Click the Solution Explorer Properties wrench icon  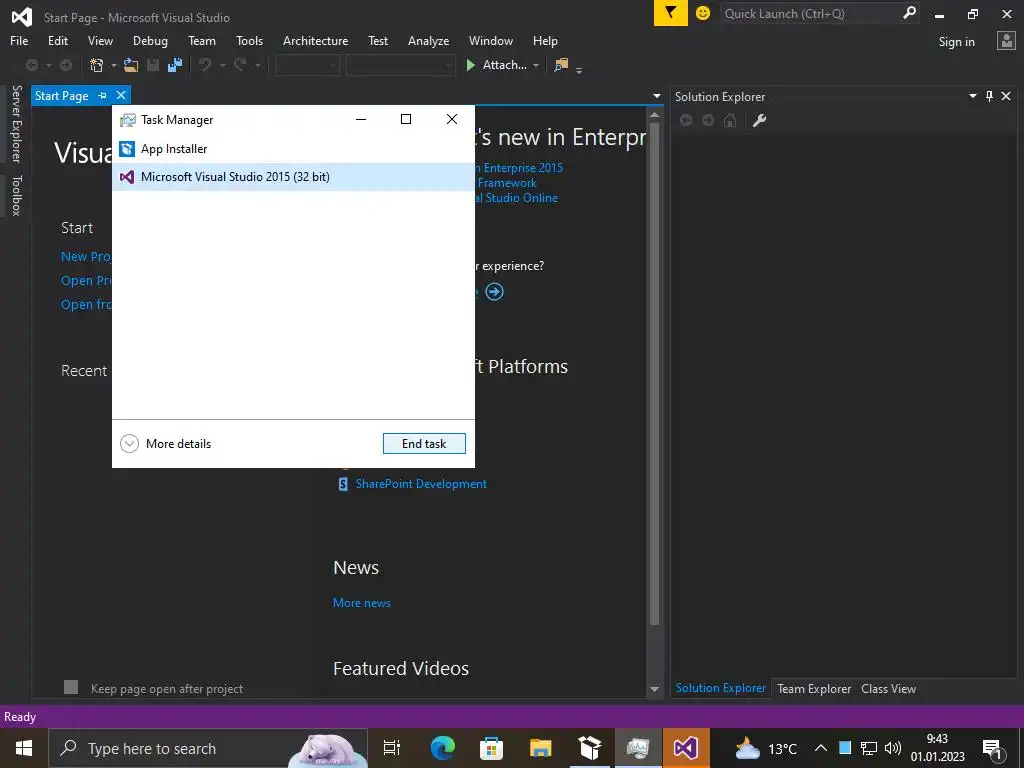[x=759, y=120]
